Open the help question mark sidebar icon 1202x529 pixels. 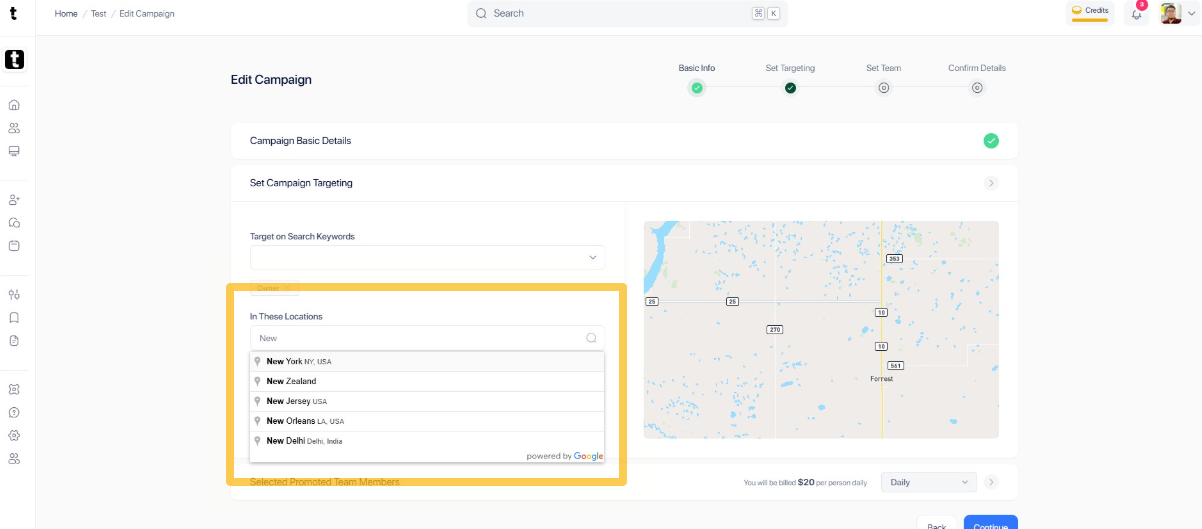click(x=14, y=412)
